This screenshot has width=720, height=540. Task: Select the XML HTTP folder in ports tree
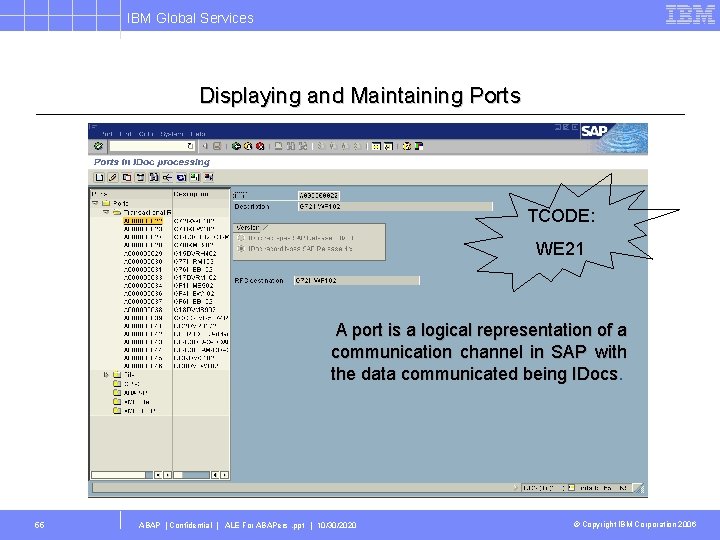[134, 411]
